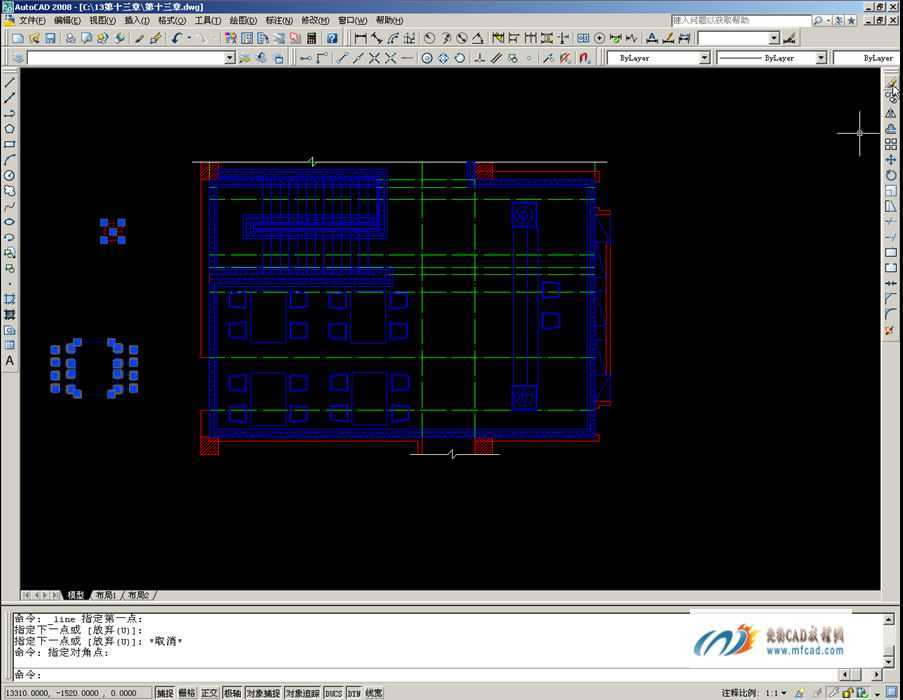Image resolution: width=903 pixels, height=700 pixels.
Task: Open the calculator icon in the toolbar
Action: (x=312, y=38)
